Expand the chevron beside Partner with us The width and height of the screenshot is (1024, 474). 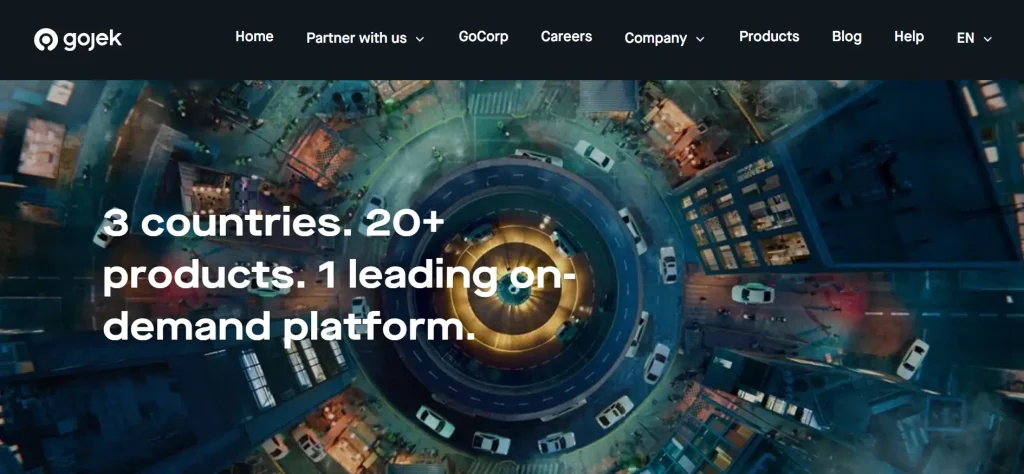420,39
